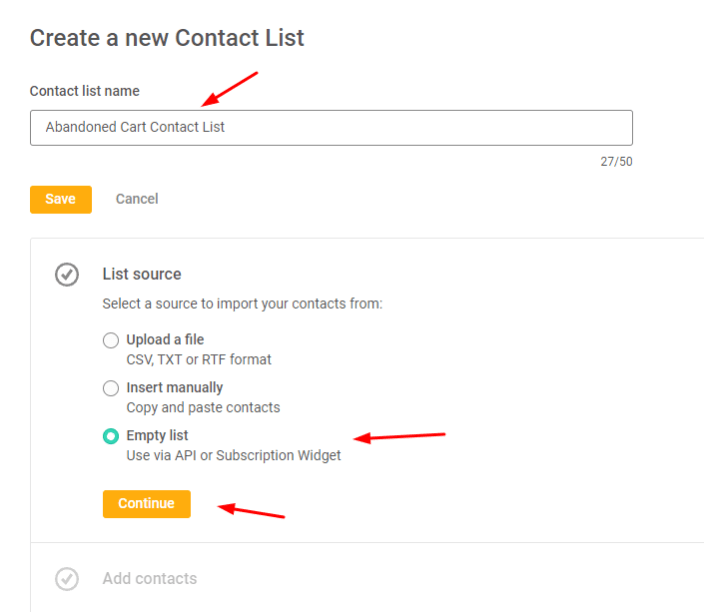The height and width of the screenshot is (612, 704).
Task: Click the Empty list label text
Action: coord(157,436)
